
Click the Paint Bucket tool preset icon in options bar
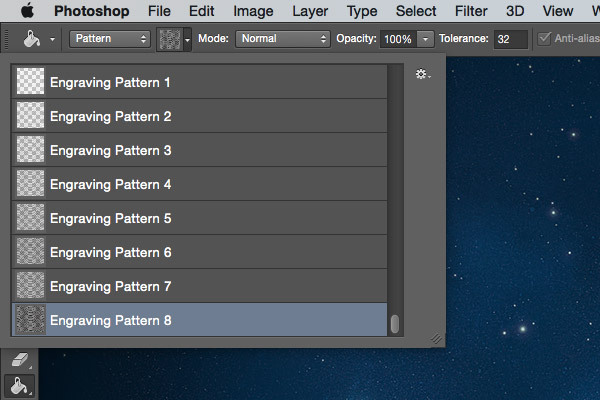(x=32, y=39)
